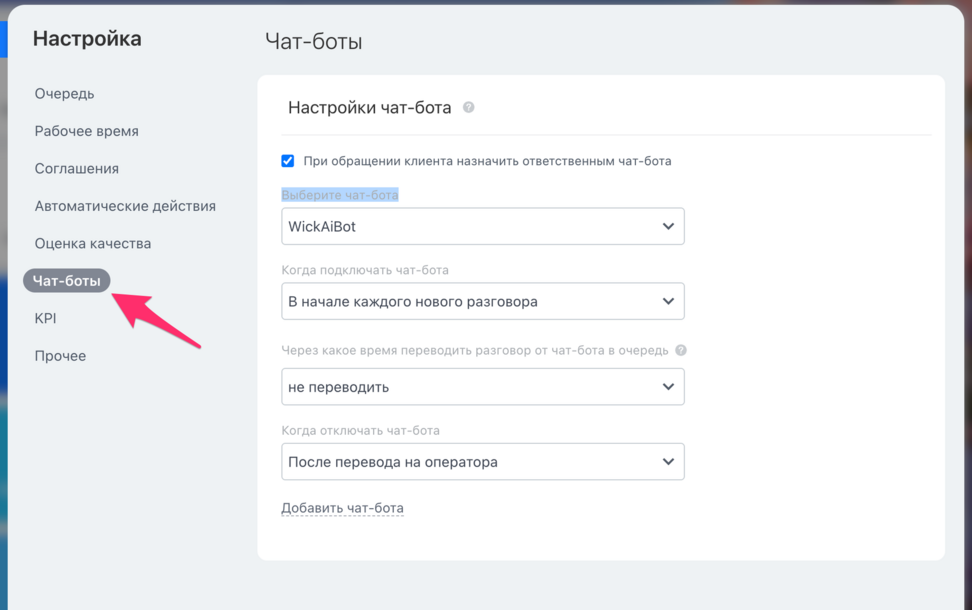
Task: Open the KPI settings section
Action: (45, 319)
